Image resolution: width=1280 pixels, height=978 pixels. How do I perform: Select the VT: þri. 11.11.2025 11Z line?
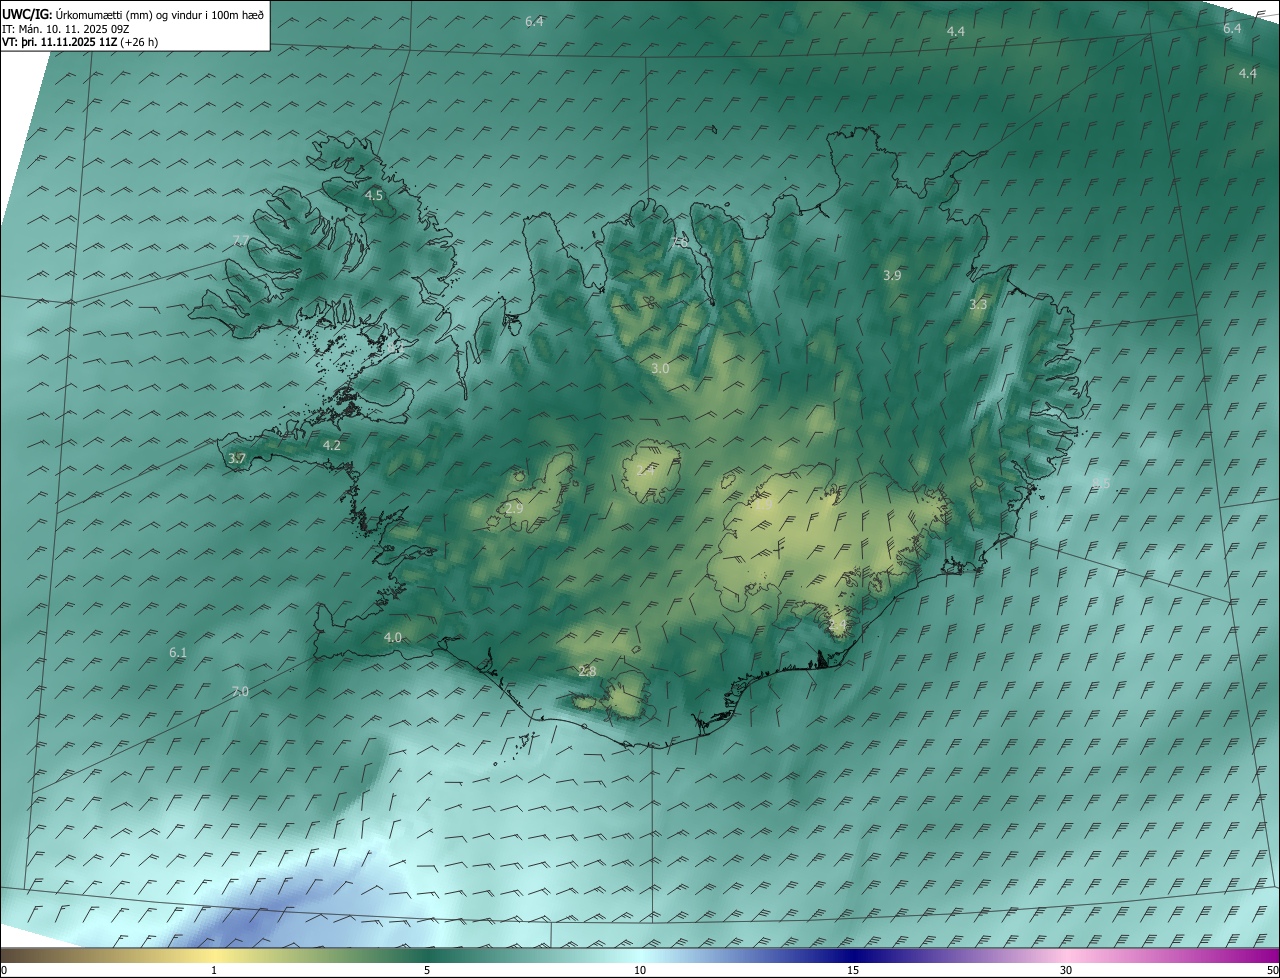80,42
